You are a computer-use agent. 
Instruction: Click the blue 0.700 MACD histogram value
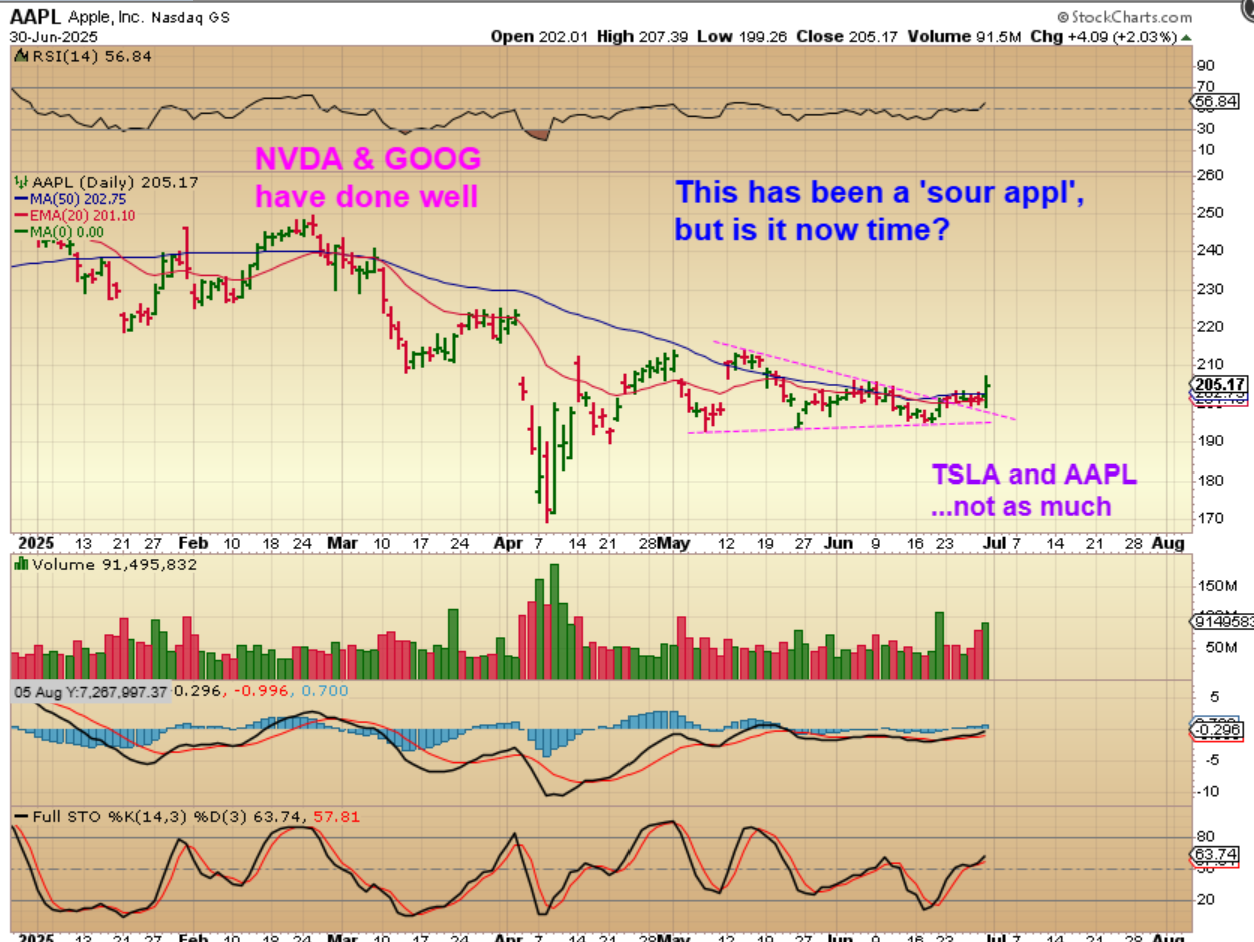tap(326, 691)
